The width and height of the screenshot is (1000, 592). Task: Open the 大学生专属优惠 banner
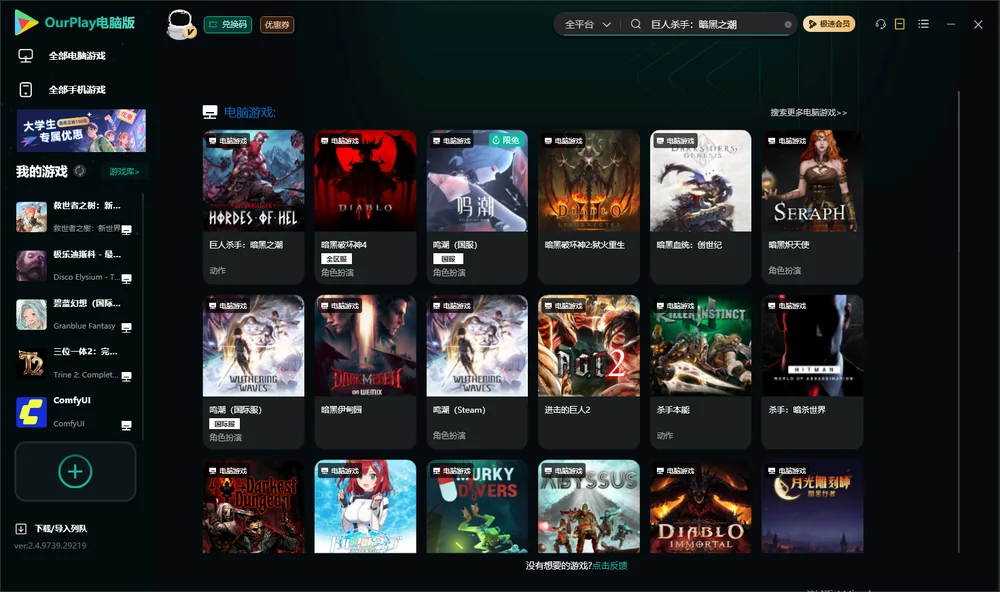click(x=81, y=130)
